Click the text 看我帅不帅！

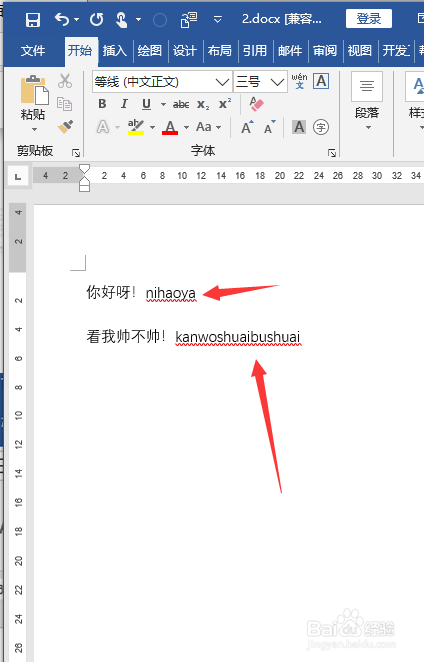(x=125, y=336)
